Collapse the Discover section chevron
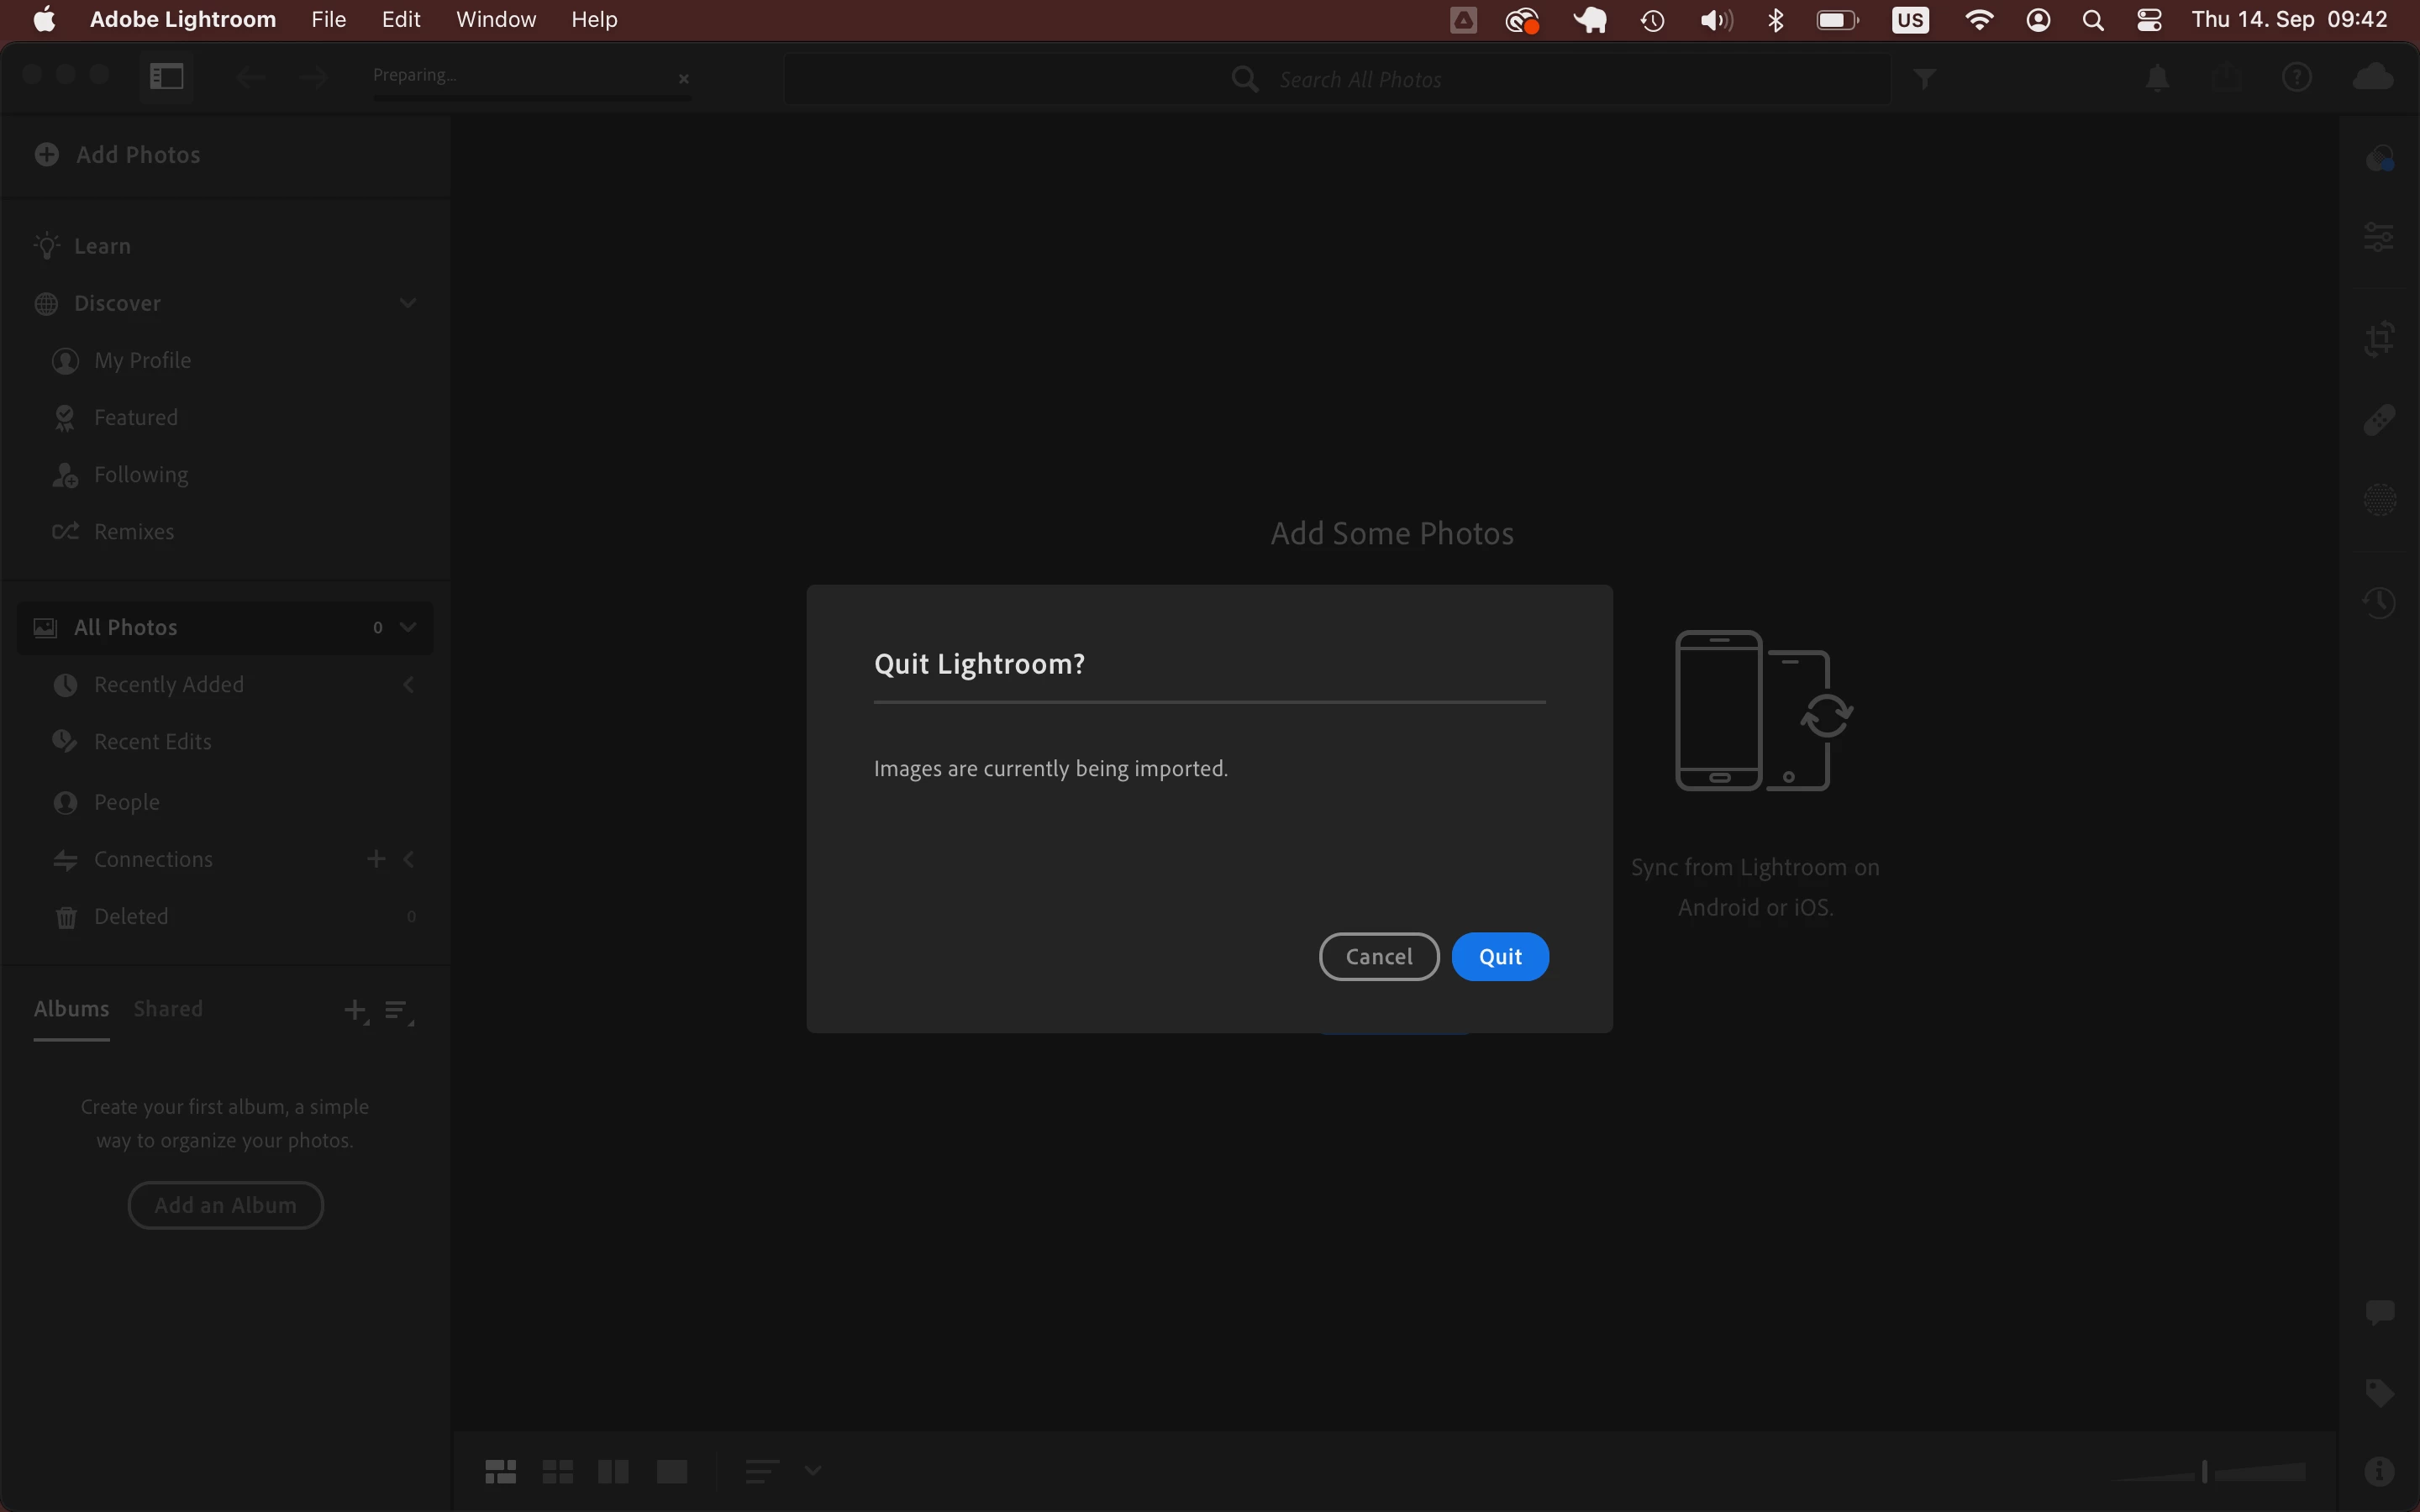The height and width of the screenshot is (1512, 2420). pyautogui.click(x=407, y=303)
